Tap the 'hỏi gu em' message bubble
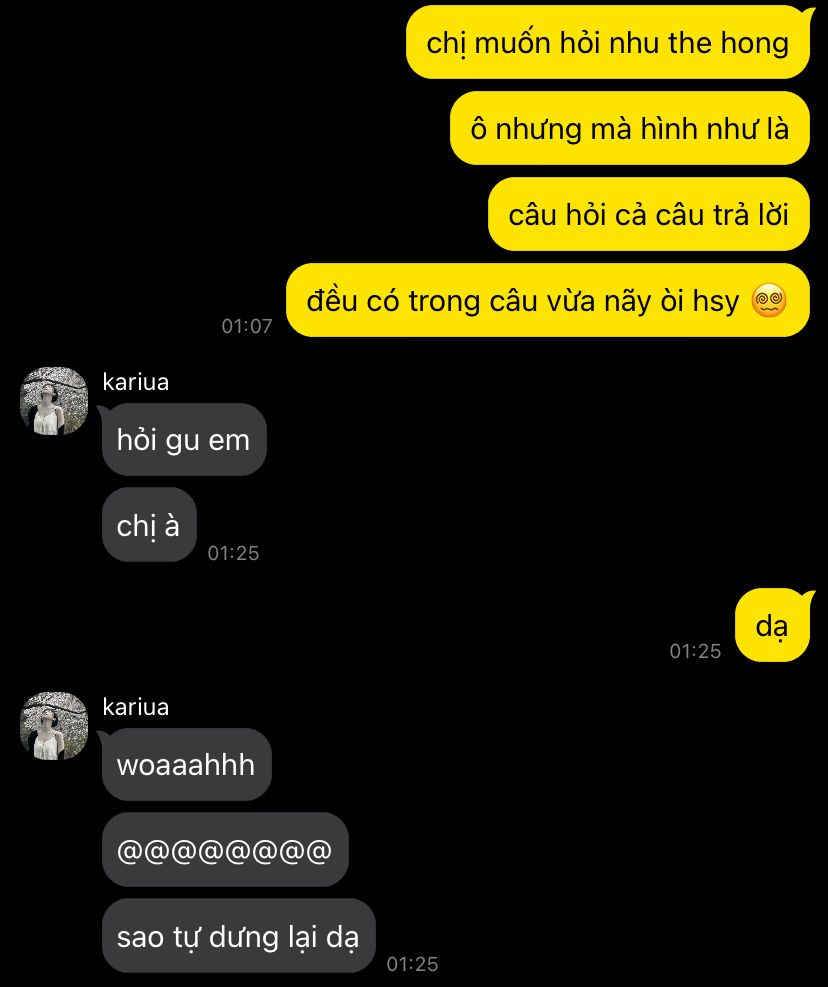The image size is (828, 987). (184, 439)
